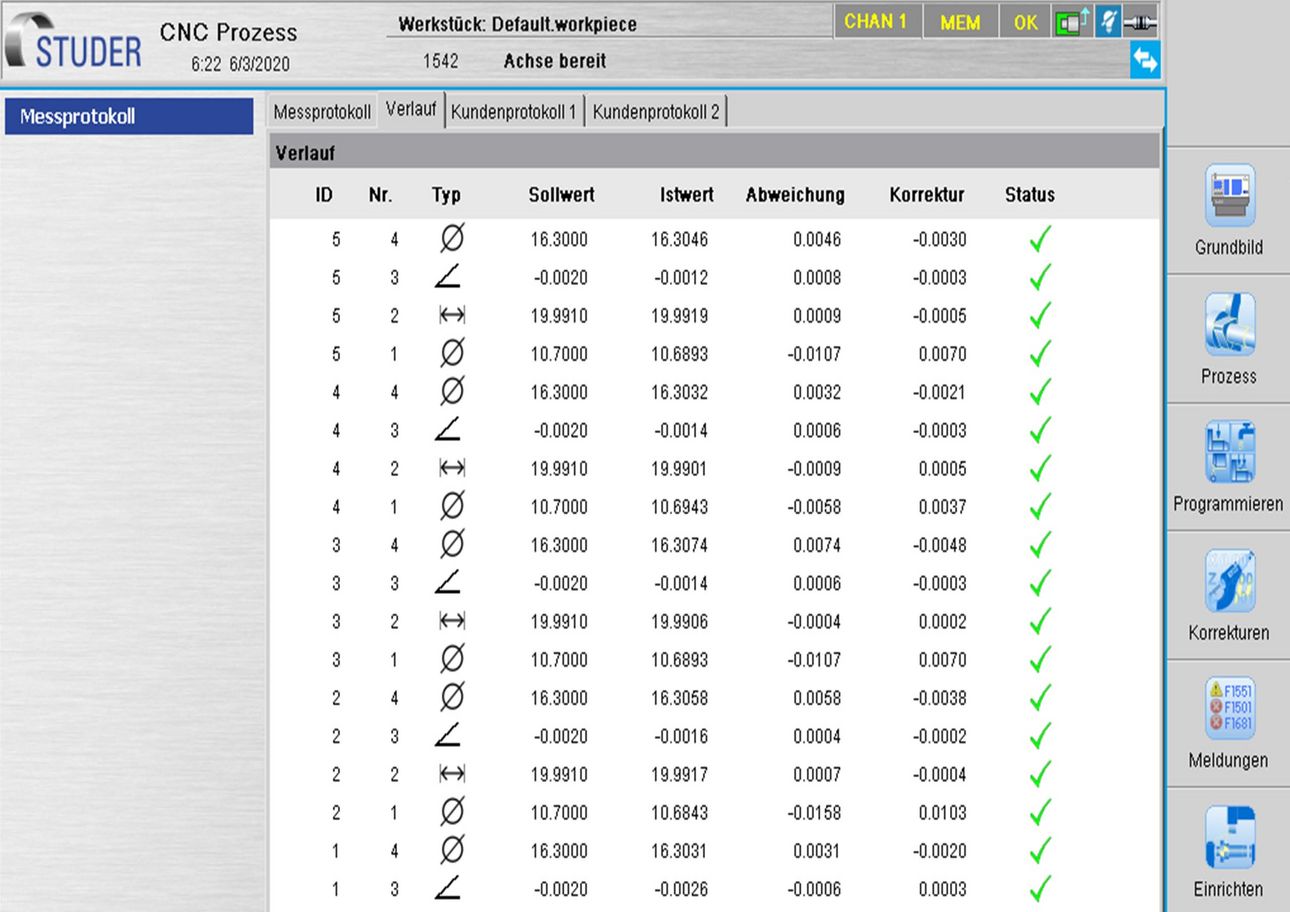This screenshot has height=912, width=1290.
Task: Toggle the crossed-out light bulb icon
Action: 1107,22
